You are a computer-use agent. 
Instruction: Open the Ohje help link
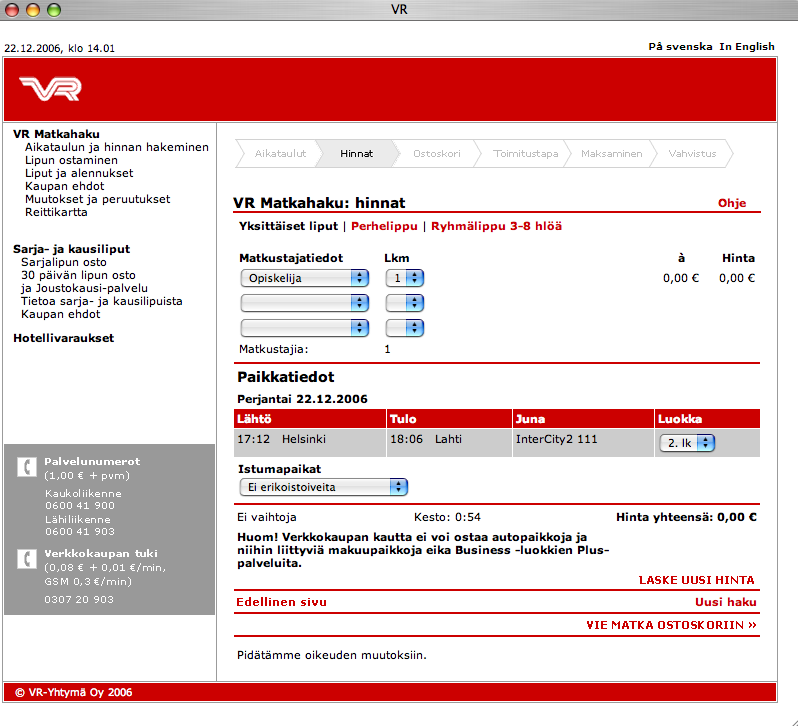(732, 203)
